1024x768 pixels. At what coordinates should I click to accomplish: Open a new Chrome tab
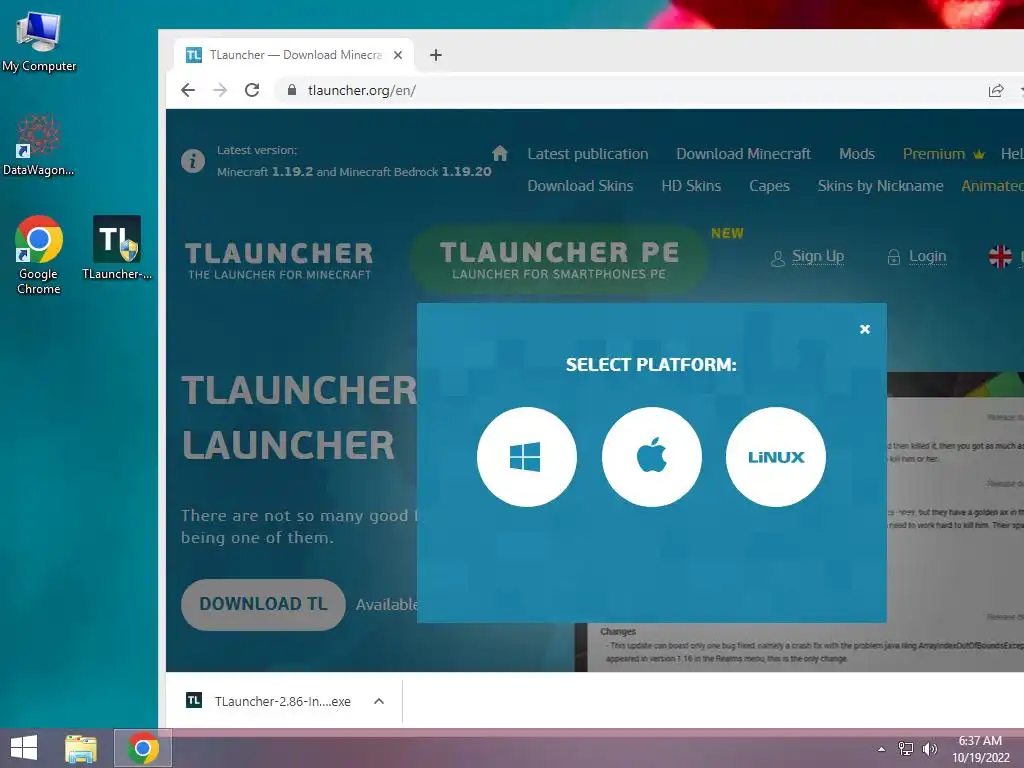(x=436, y=55)
